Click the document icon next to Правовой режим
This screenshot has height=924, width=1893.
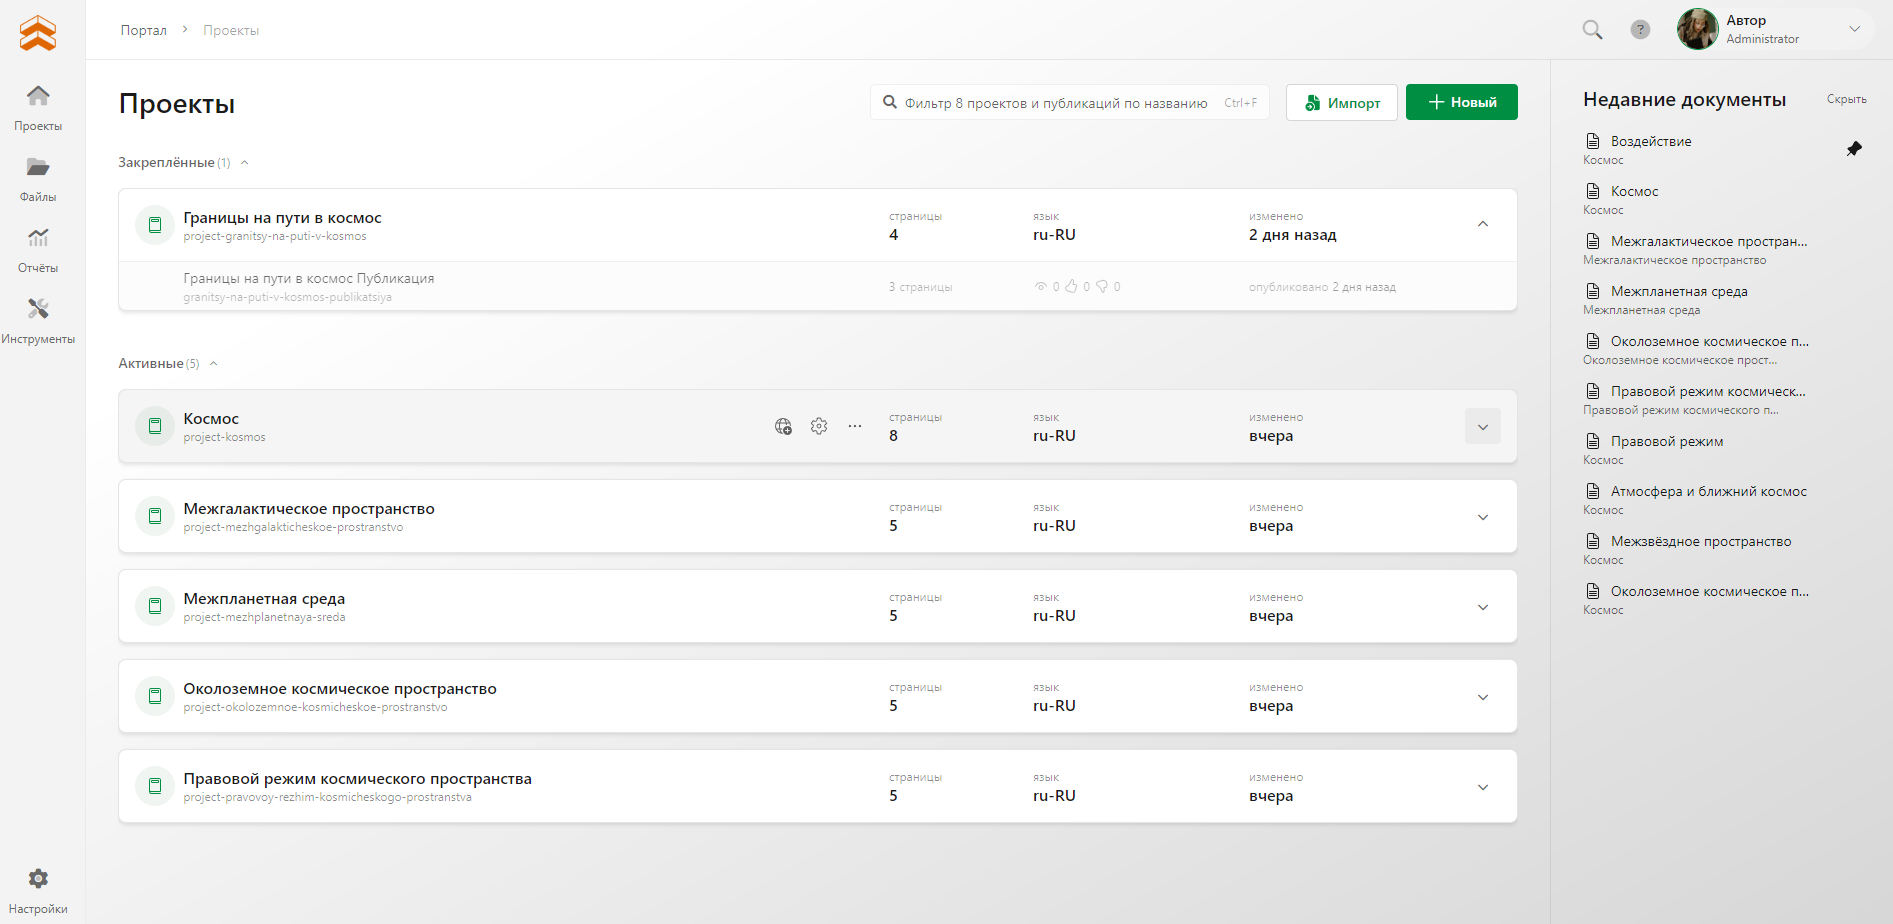(1593, 441)
